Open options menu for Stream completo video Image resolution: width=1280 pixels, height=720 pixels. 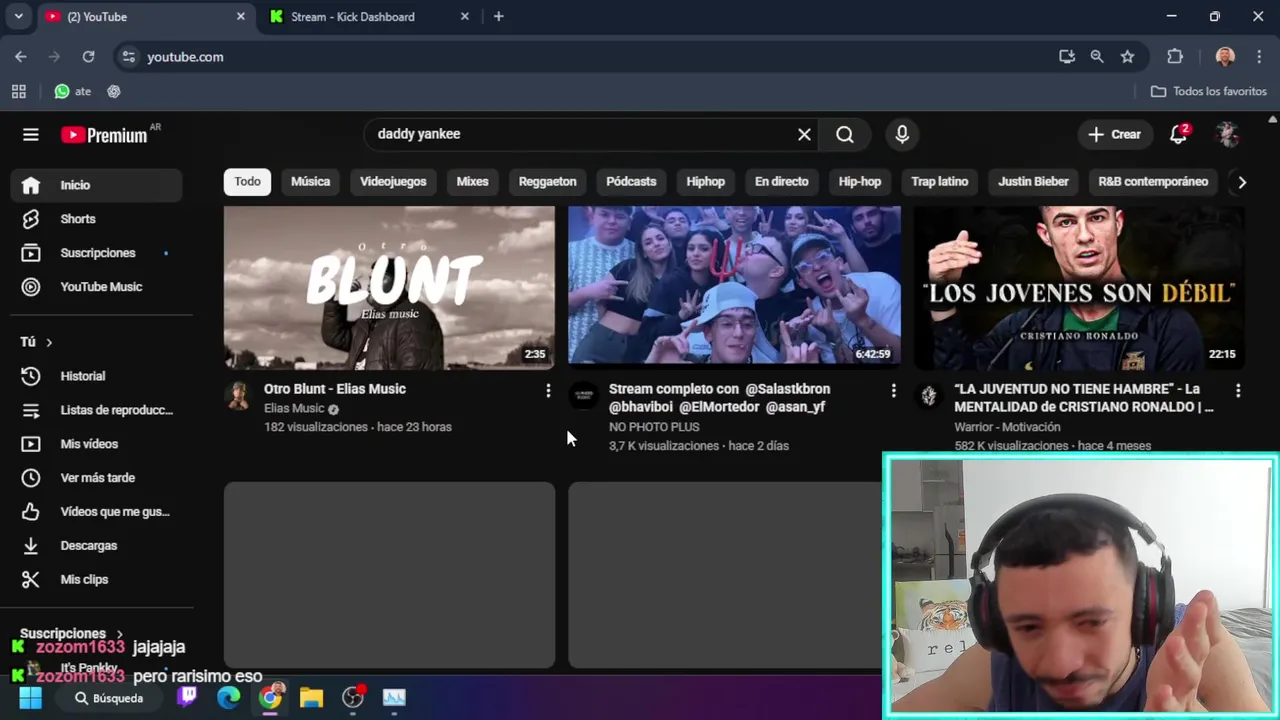tap(893, 390)
